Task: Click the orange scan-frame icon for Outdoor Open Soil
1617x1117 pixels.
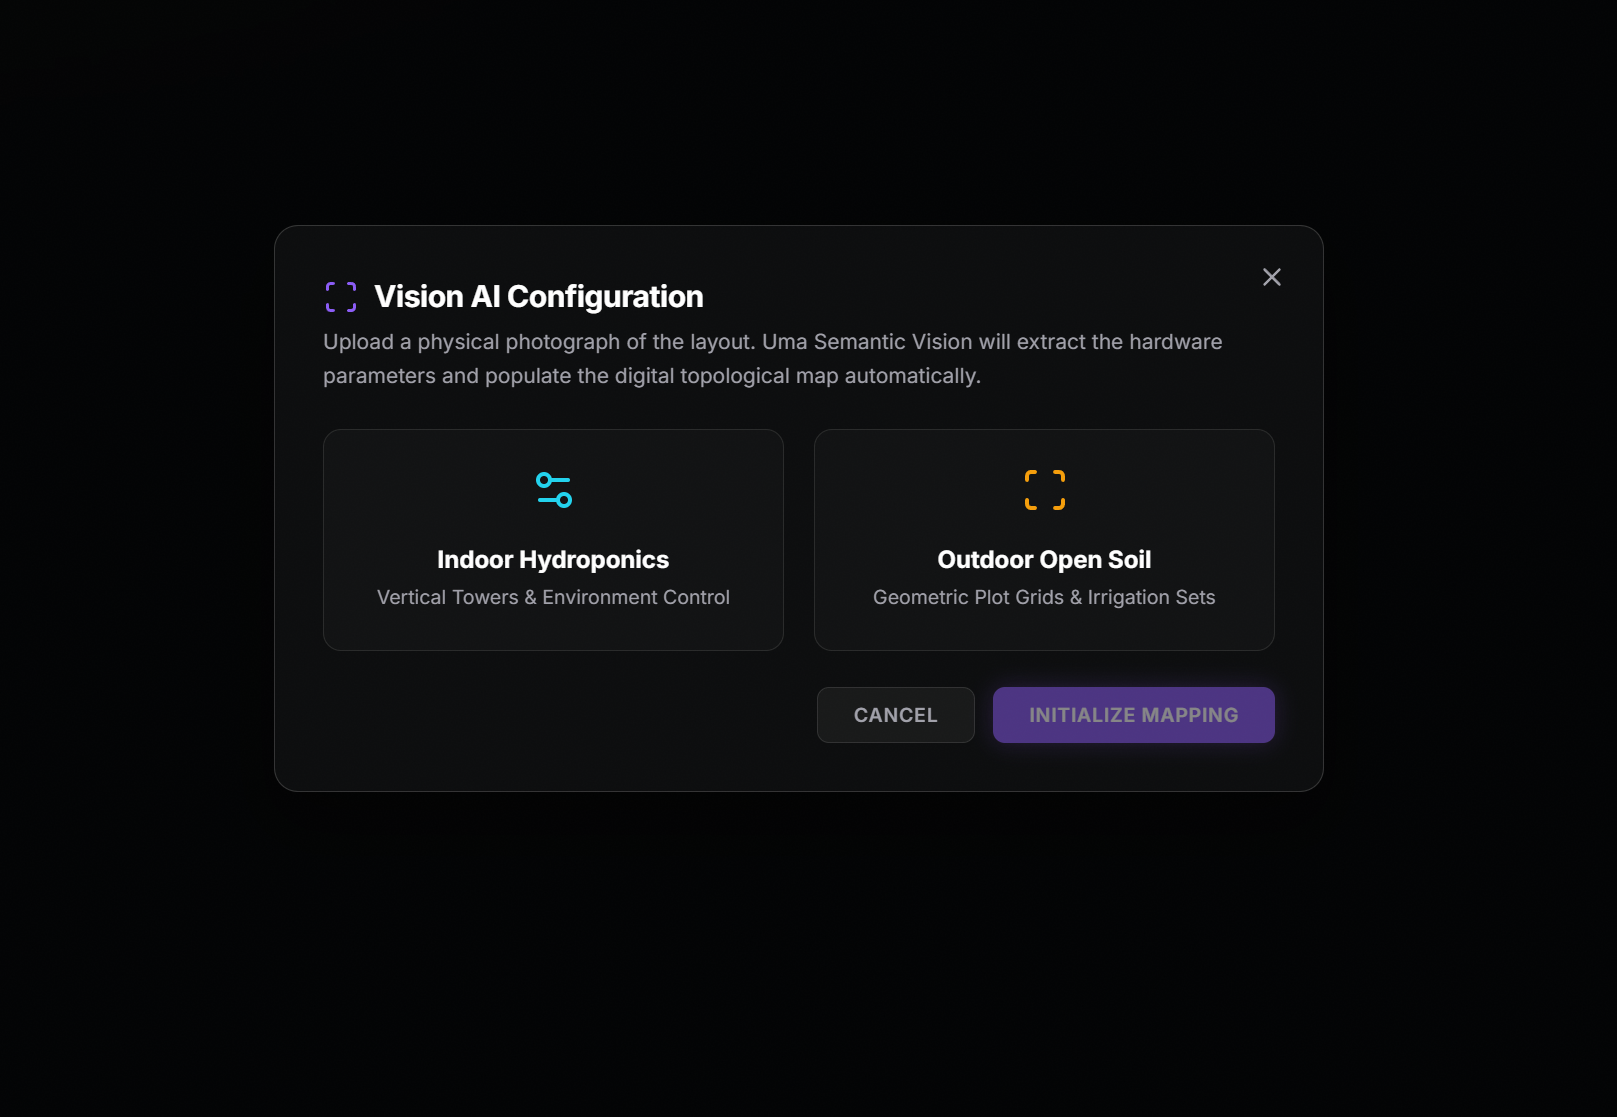Action: [1044, 490]
